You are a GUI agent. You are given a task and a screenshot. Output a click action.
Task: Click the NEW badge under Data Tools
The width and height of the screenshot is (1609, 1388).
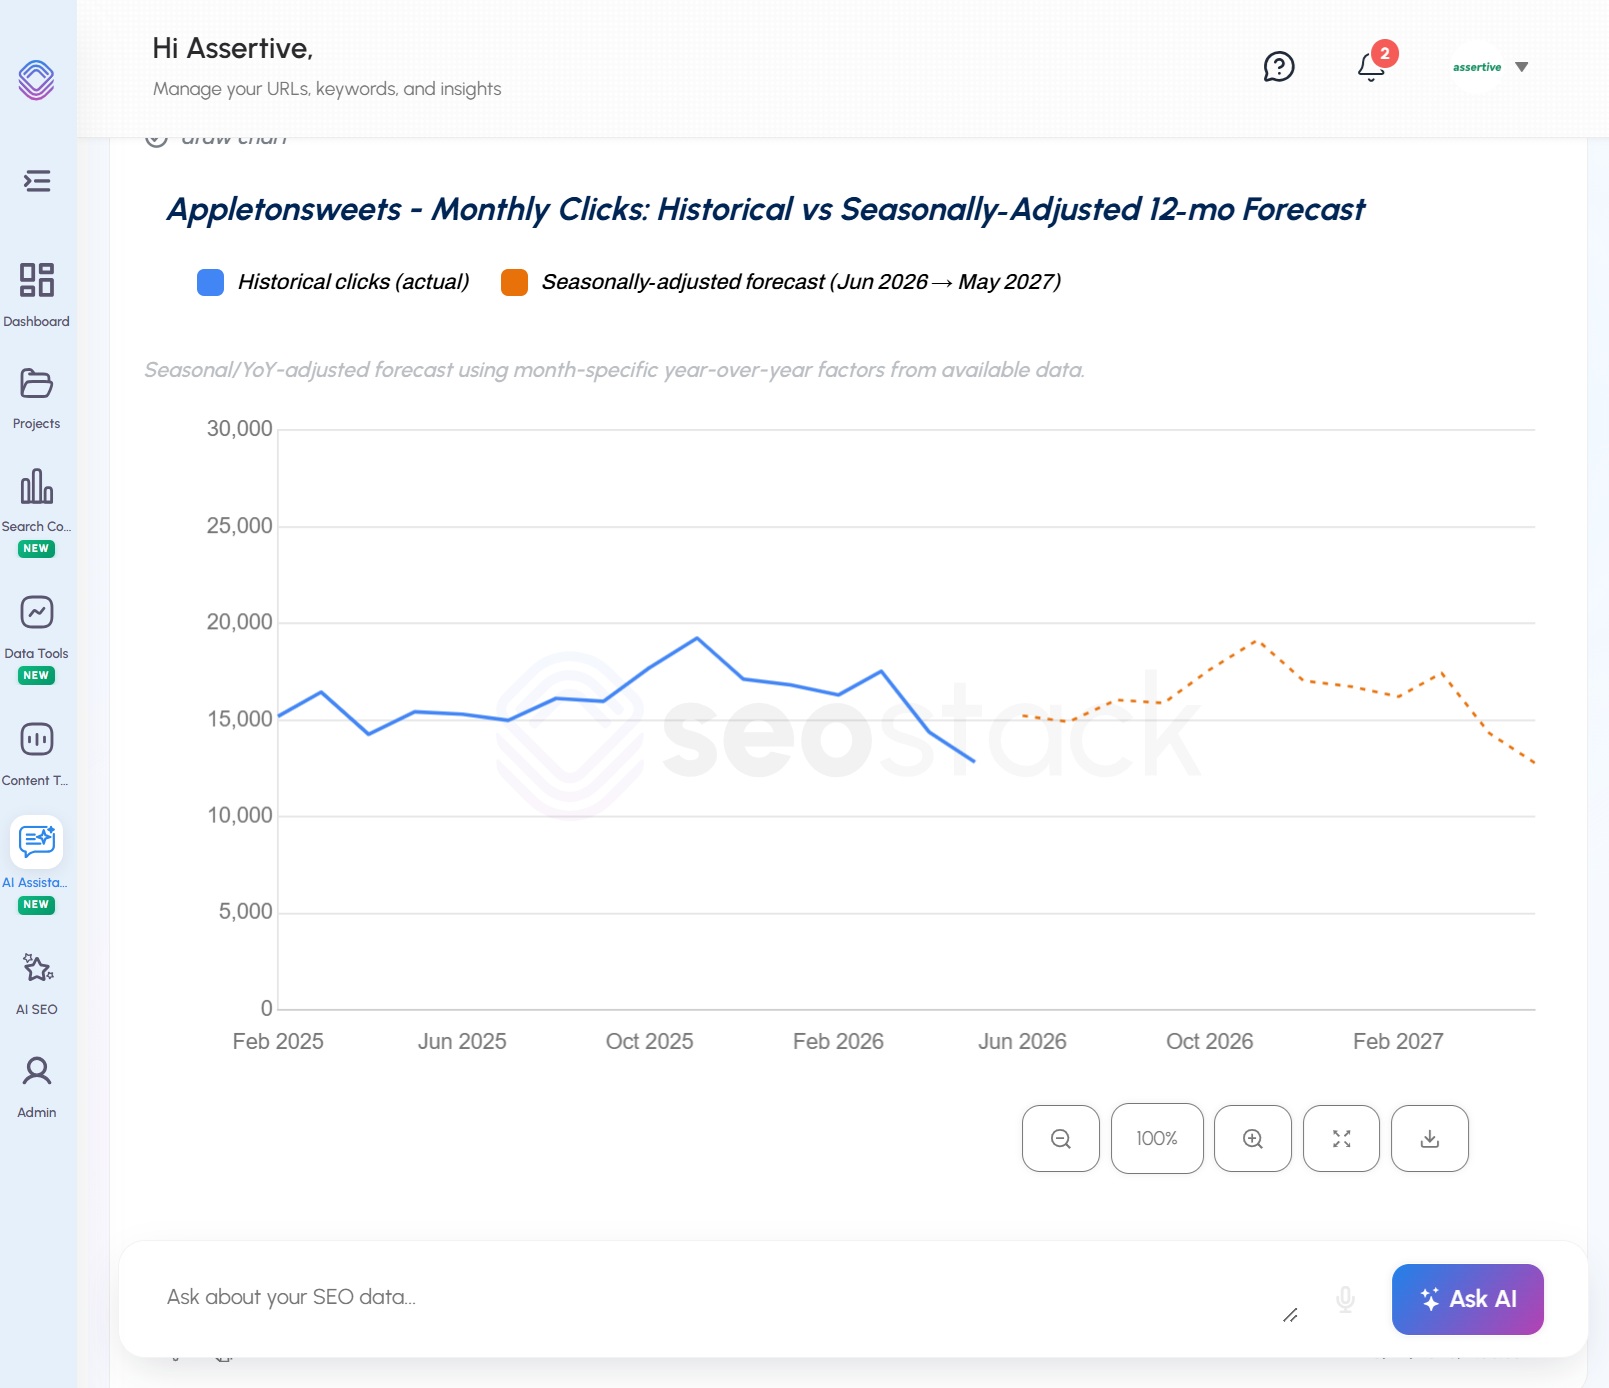point(36,675)
